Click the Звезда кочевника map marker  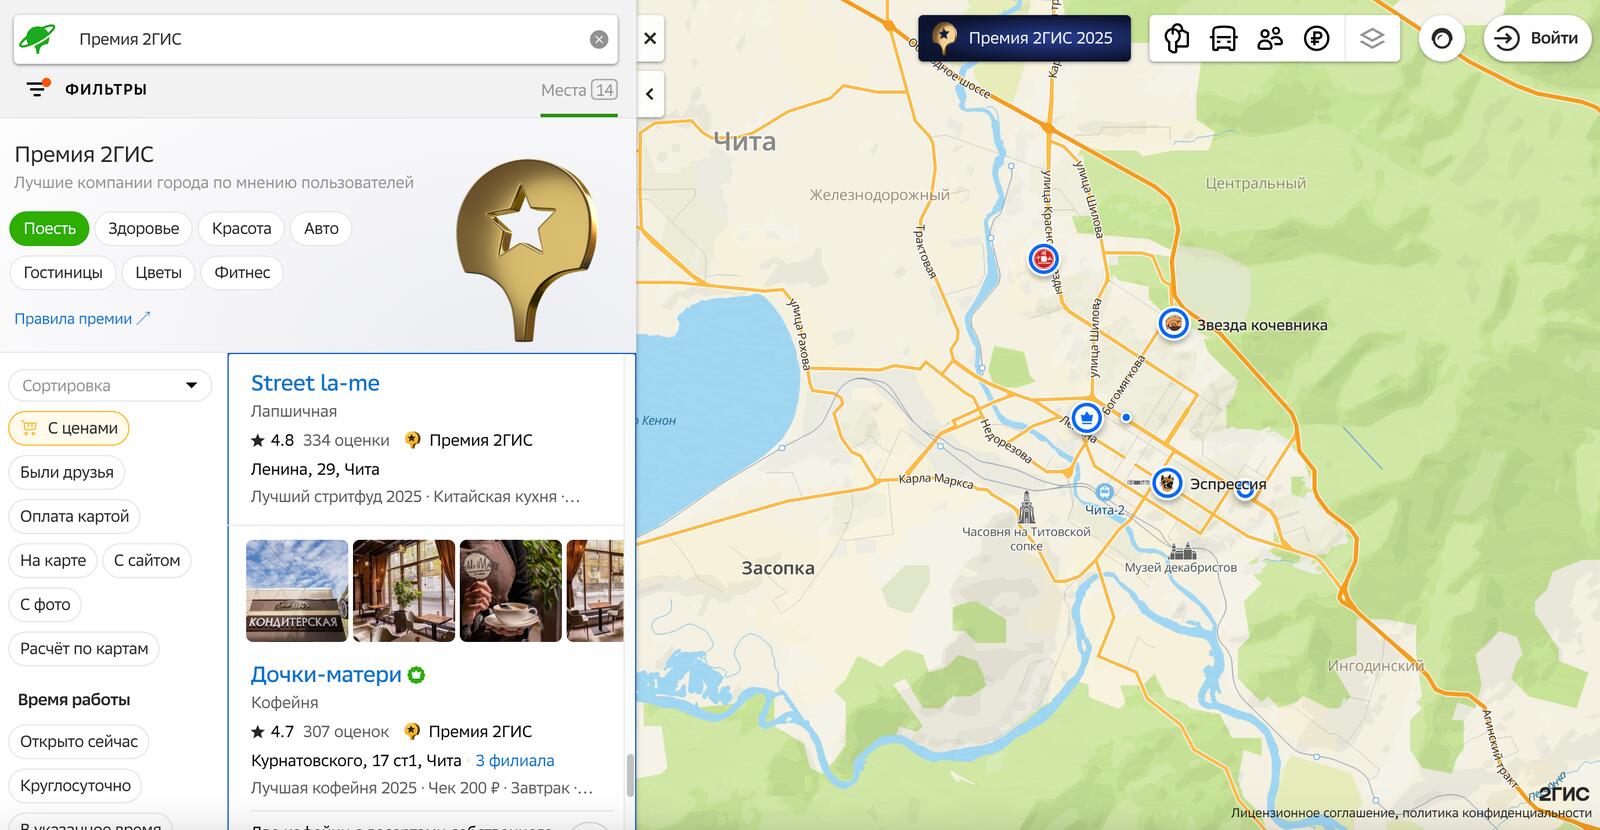1173,324
